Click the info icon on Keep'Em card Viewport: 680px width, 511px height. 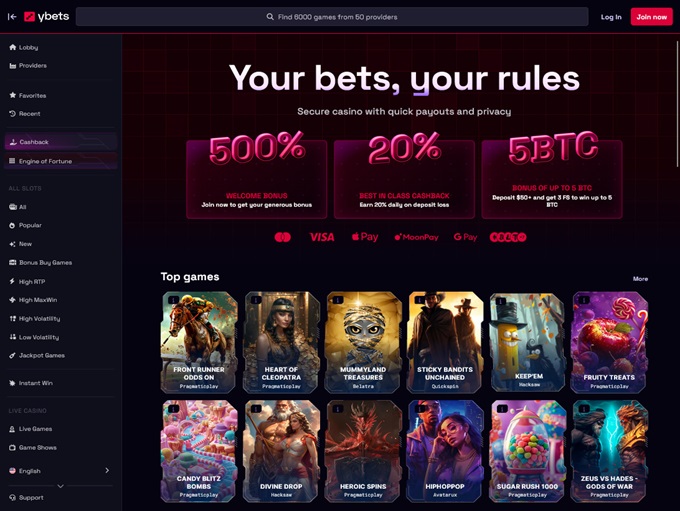[x=501, y=301]
